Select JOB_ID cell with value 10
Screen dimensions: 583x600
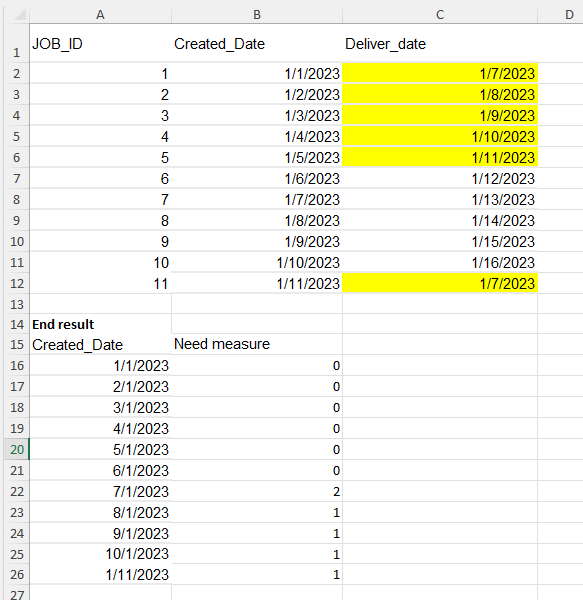point(100,262)
